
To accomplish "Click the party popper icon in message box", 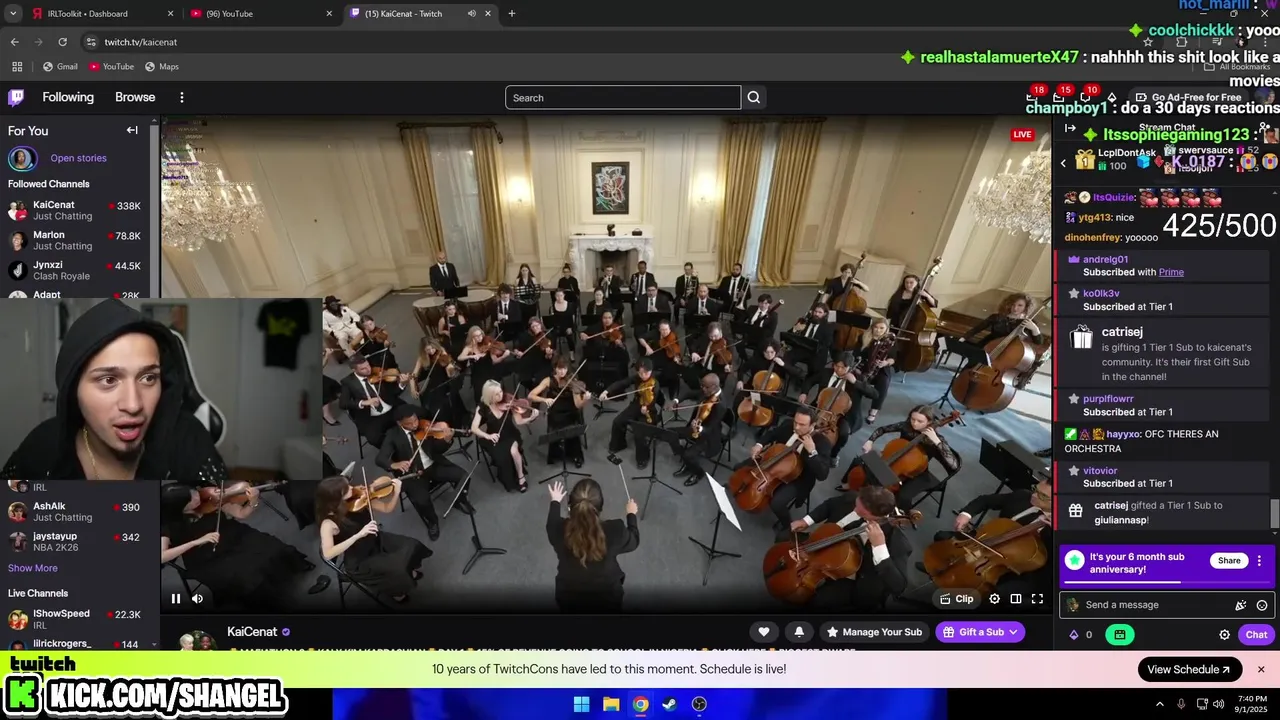I will (x=1241, y=605).
